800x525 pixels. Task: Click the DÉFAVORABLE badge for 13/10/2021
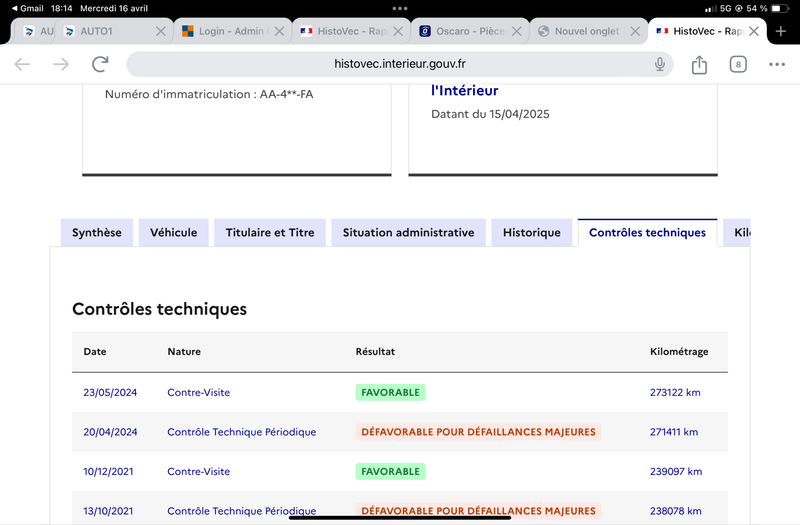478,511
